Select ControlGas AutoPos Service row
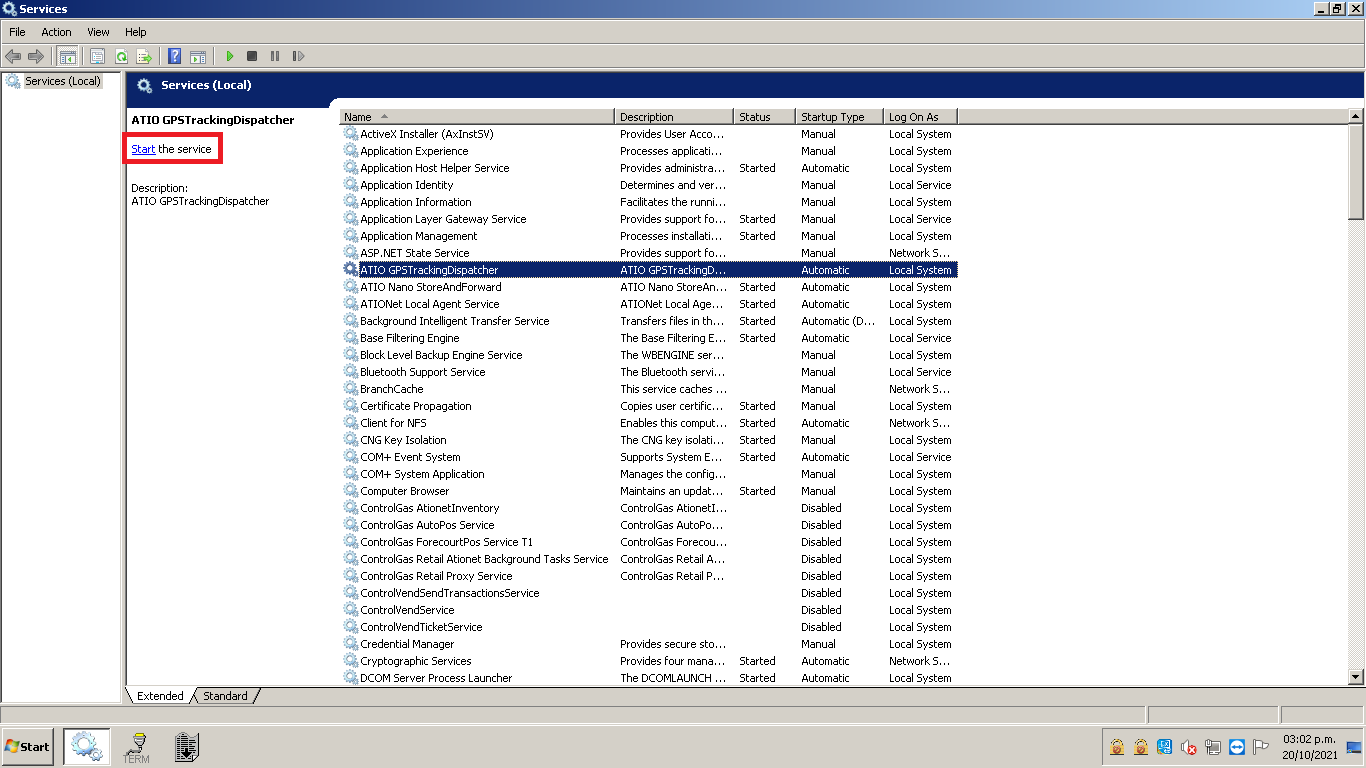The width and height of the screenshot is (1366, 768). pyautogui.click(x=649, y=525)
